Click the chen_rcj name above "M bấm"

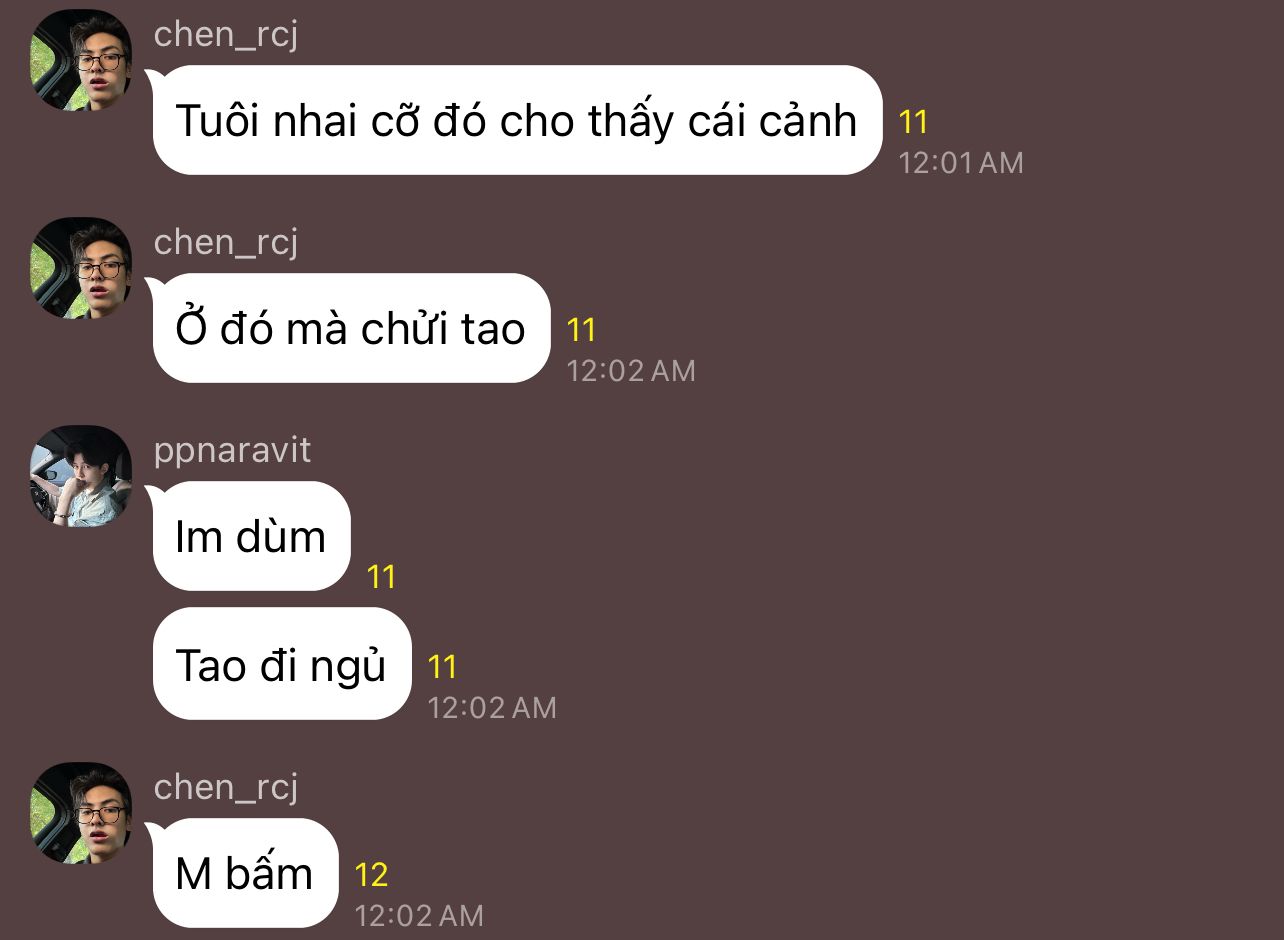click(x=226, y=787)
